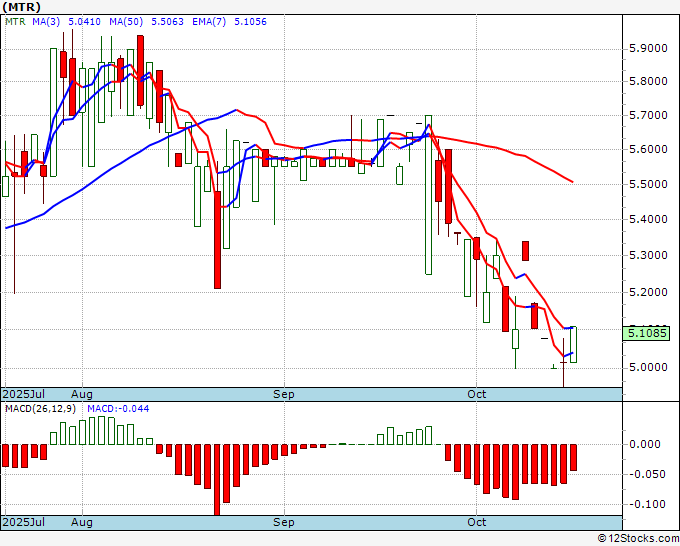
Task: Click the Oct label on price chart axis
Action: [477, 394]
